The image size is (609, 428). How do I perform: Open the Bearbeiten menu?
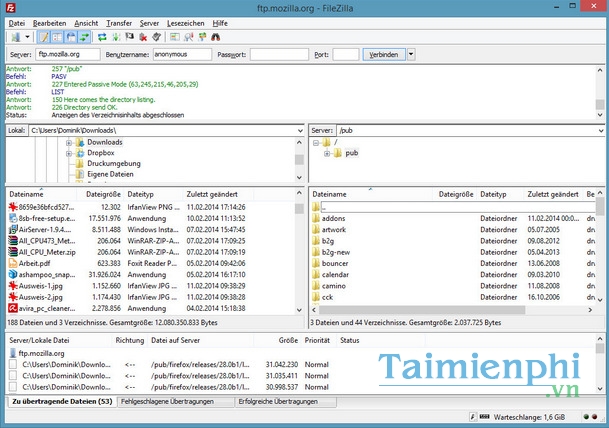click(49, 23)
